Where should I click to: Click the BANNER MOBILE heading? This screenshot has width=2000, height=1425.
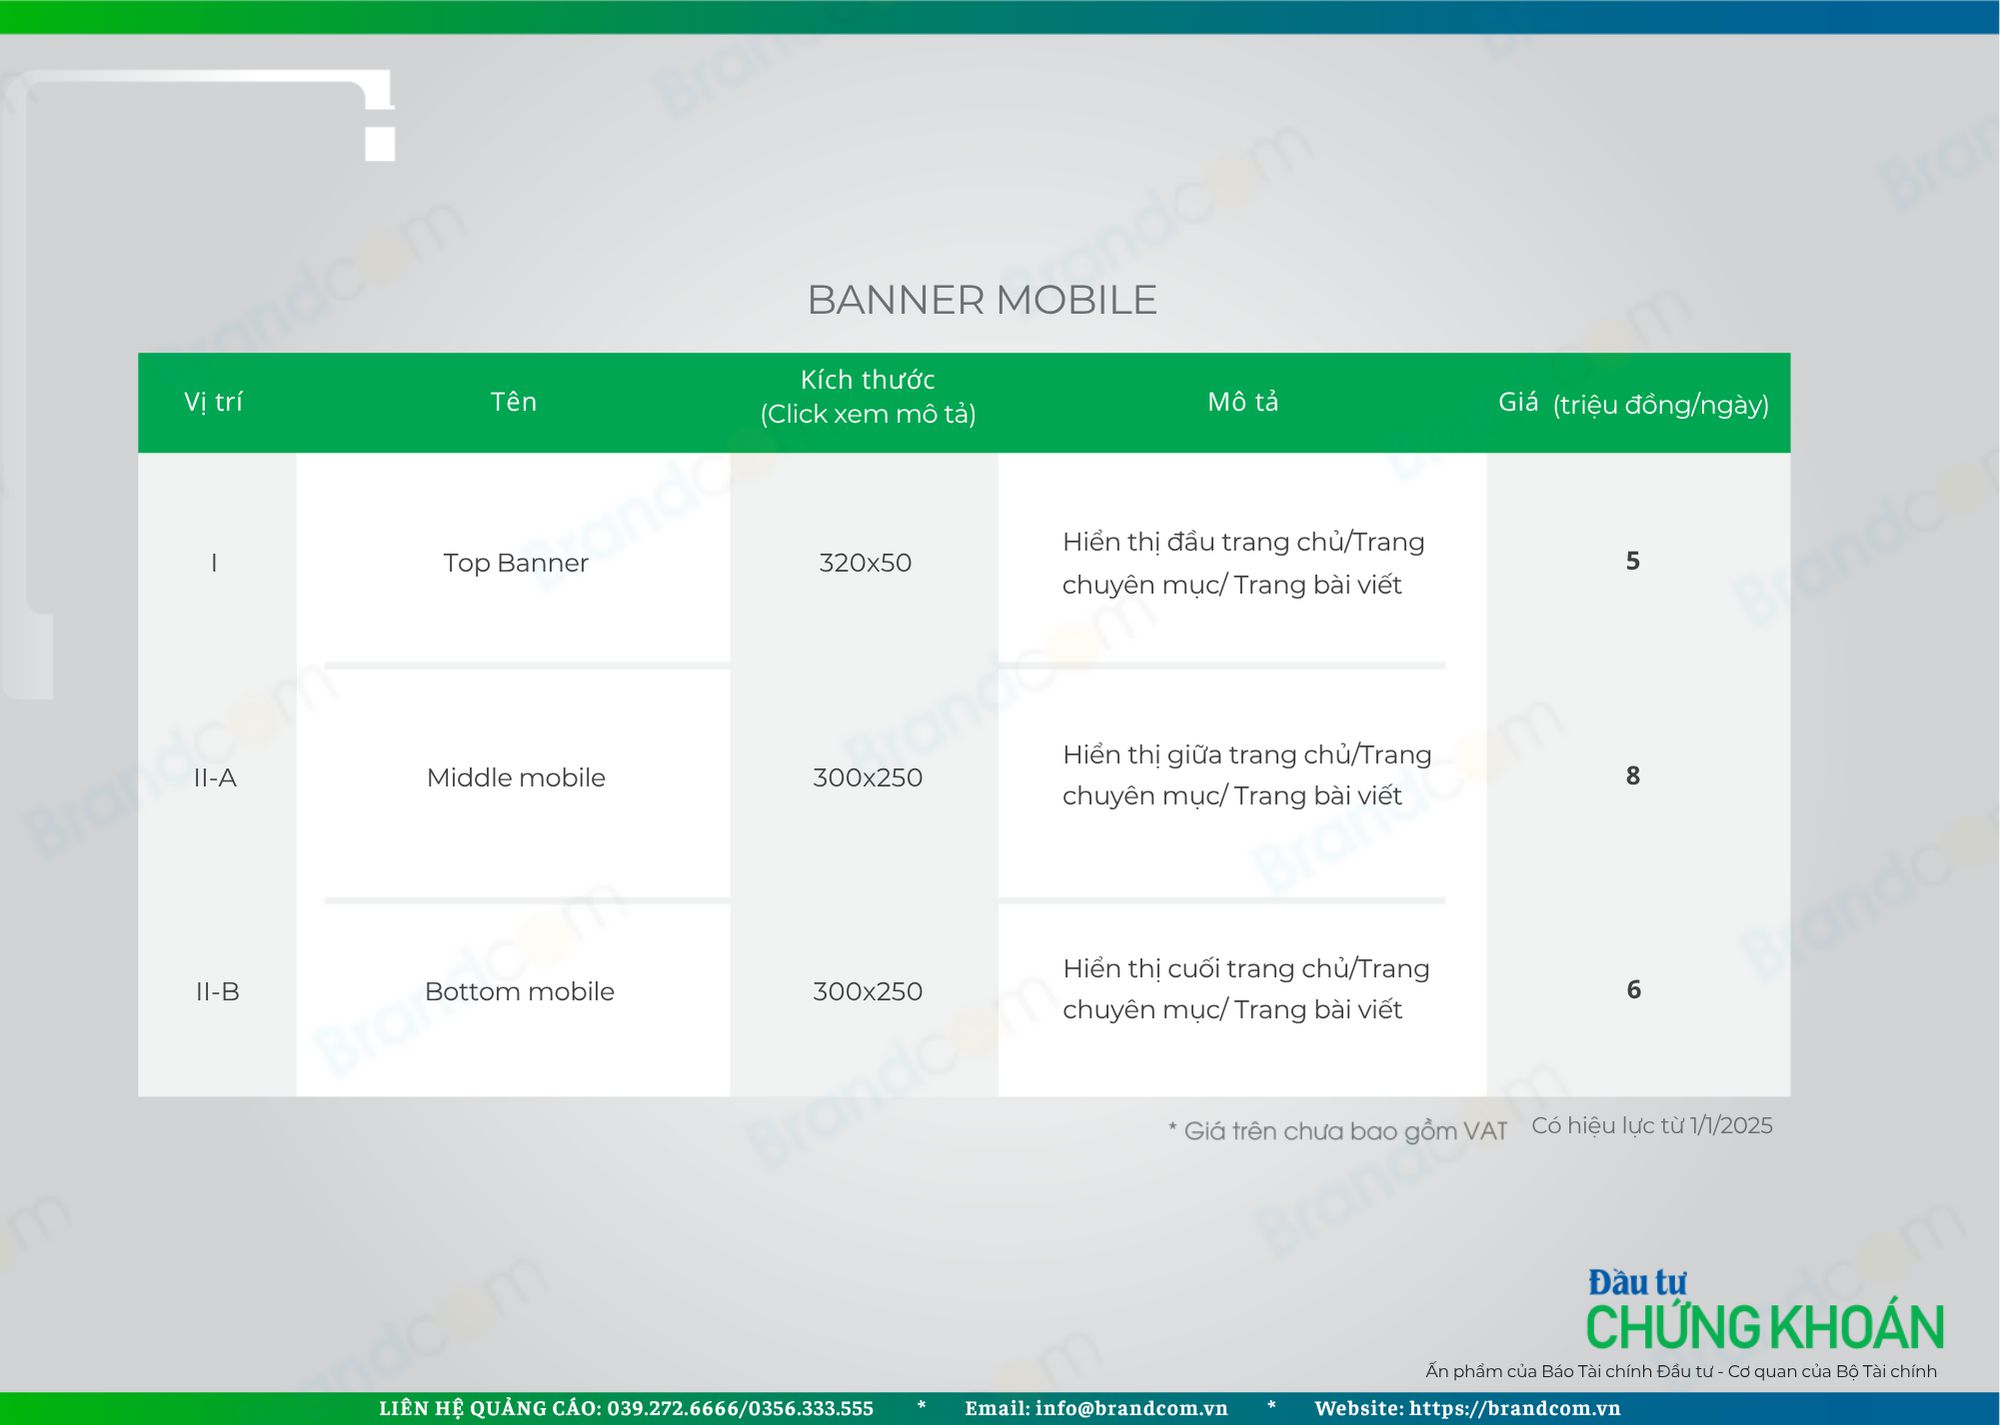(x=982, y=300)
